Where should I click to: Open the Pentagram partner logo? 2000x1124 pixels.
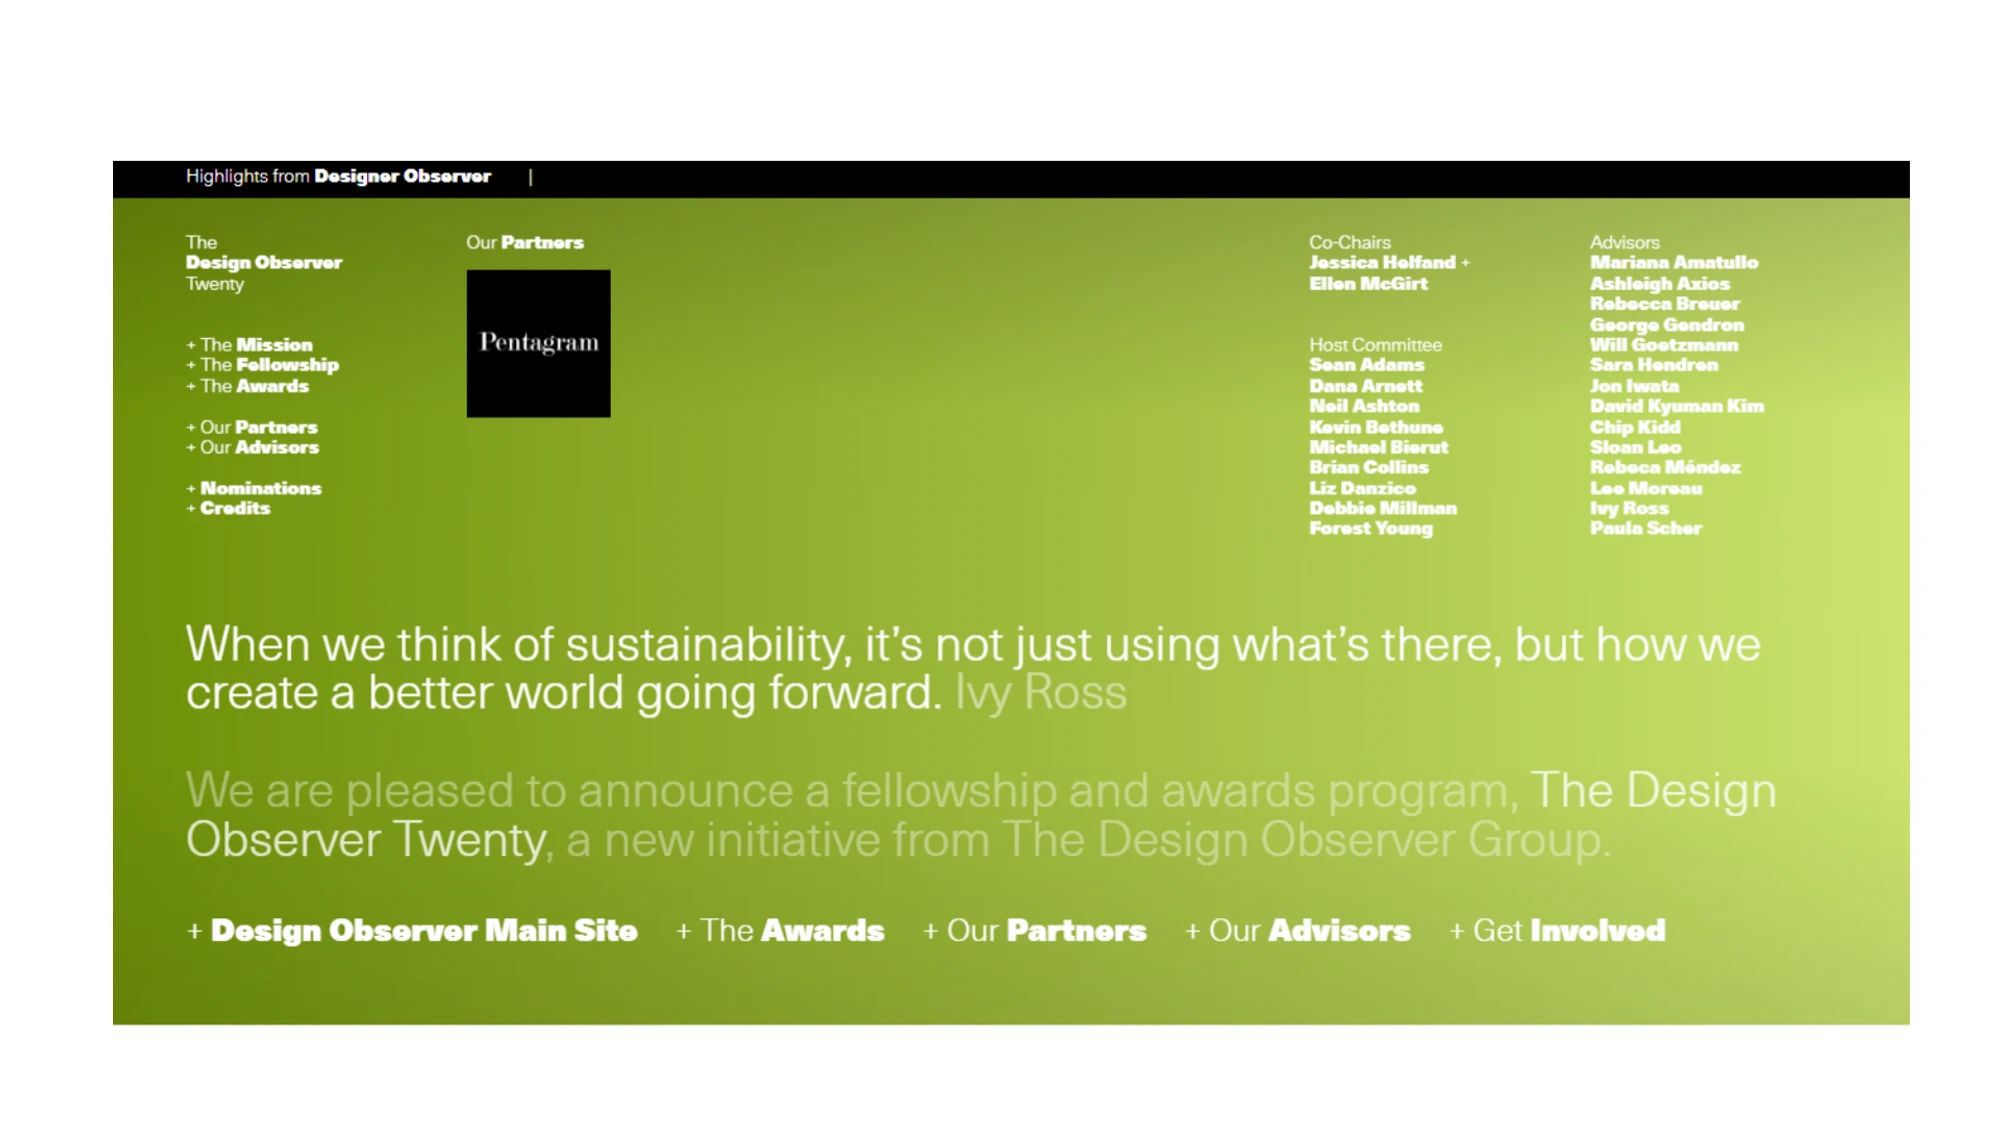tap(537, 341)
